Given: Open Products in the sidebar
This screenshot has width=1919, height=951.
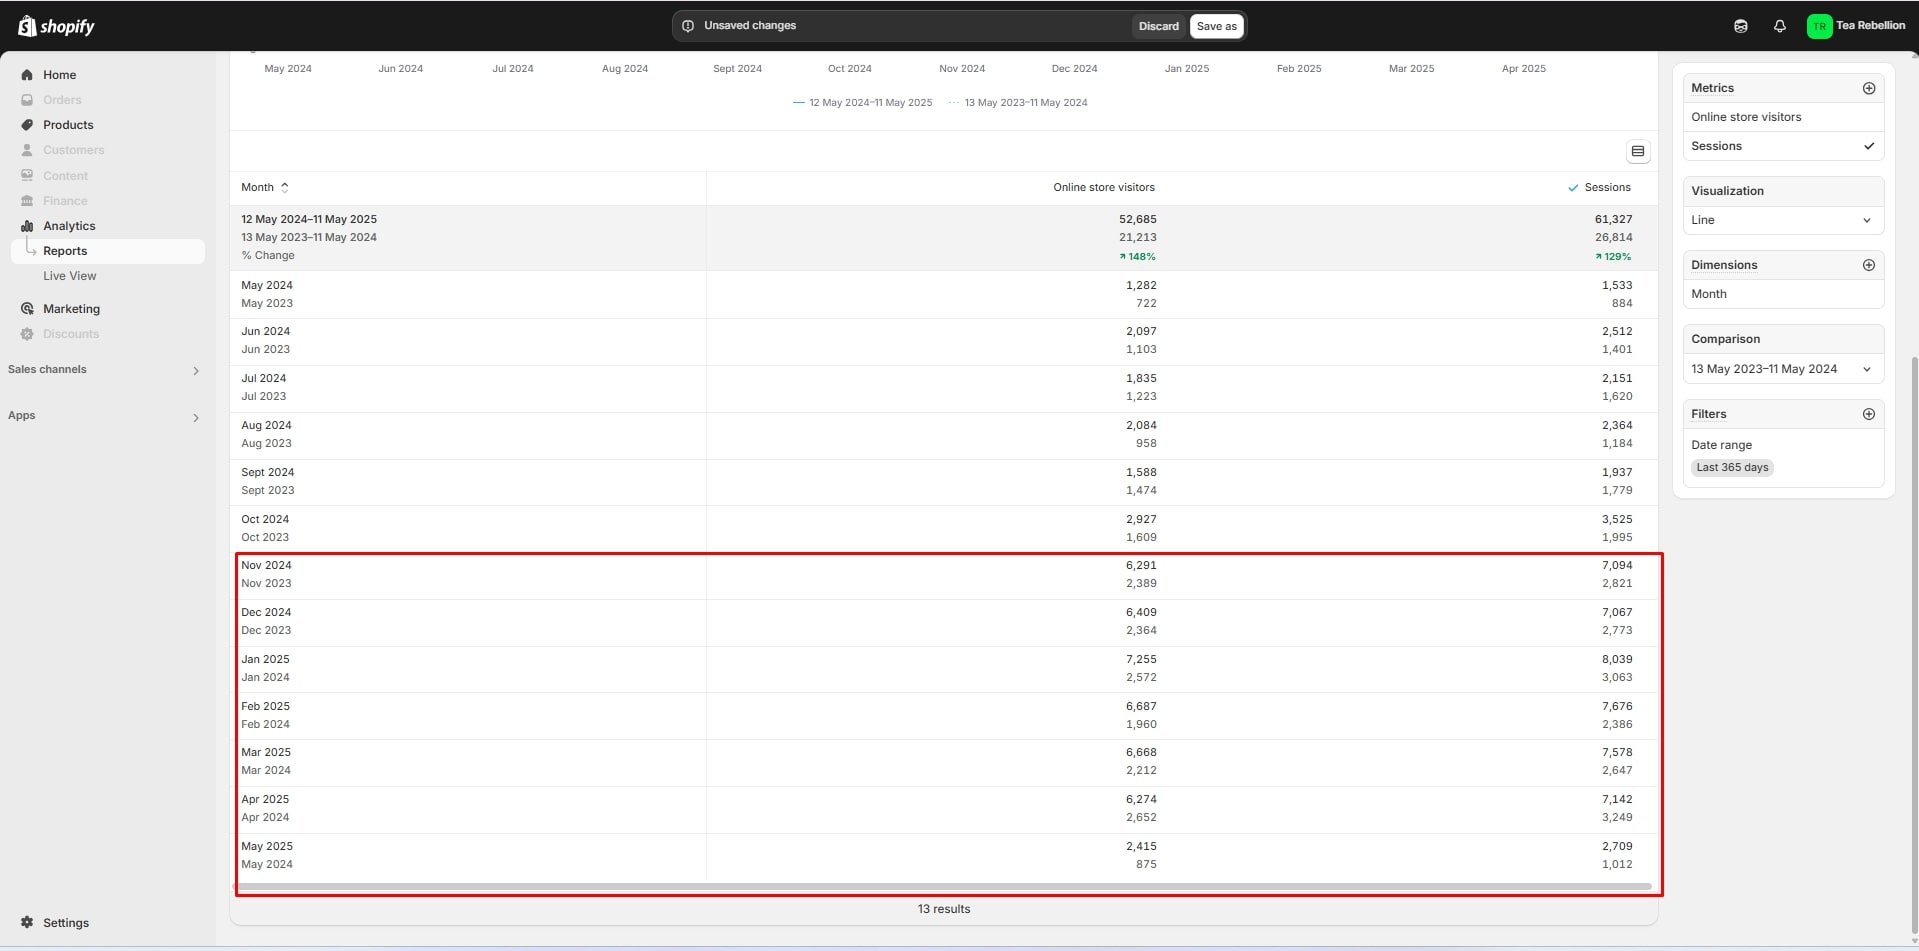Looking at the screenshot, I should pos(68,125).
